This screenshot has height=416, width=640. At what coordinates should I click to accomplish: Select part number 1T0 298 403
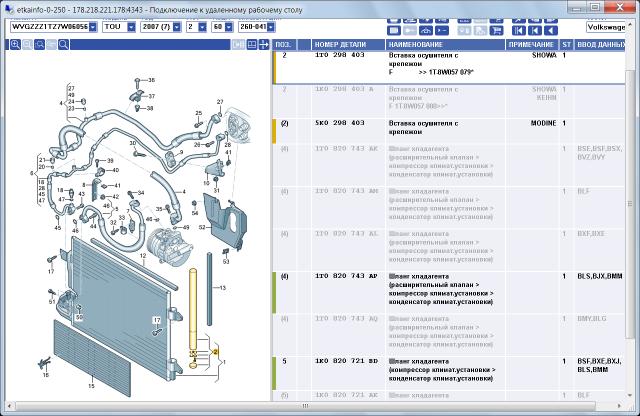[x=340, y=55]
